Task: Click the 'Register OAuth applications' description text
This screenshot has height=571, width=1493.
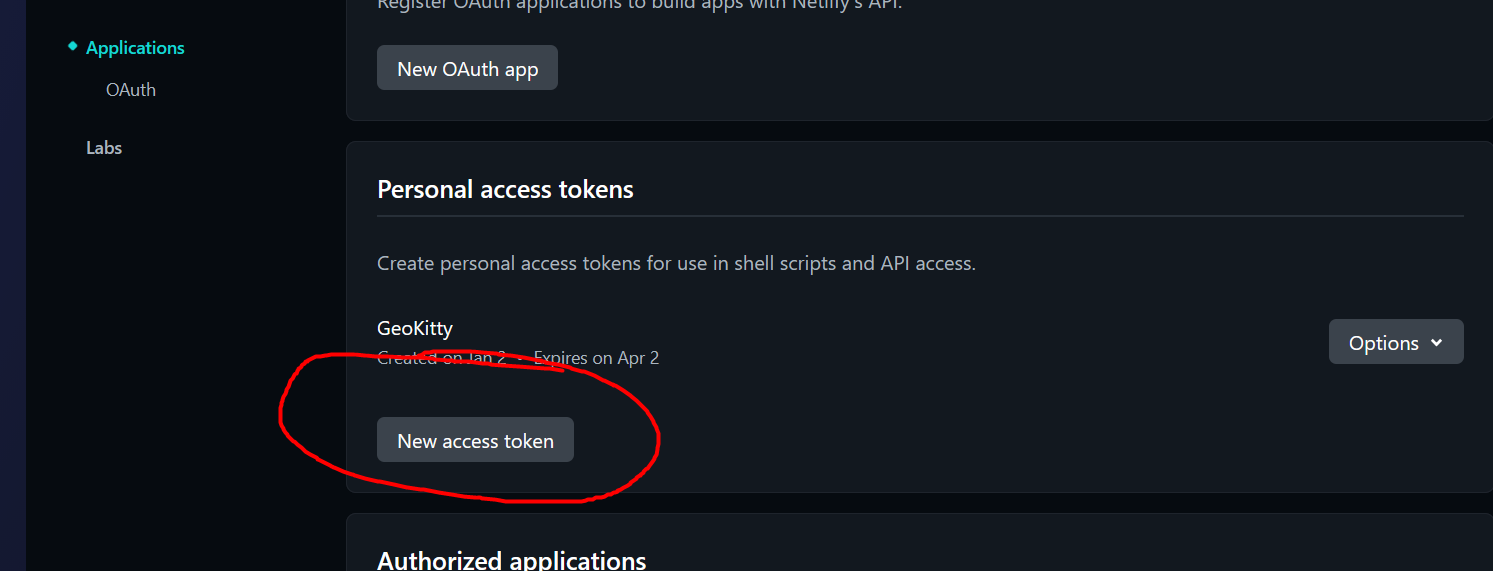Action: pos(640,5)
